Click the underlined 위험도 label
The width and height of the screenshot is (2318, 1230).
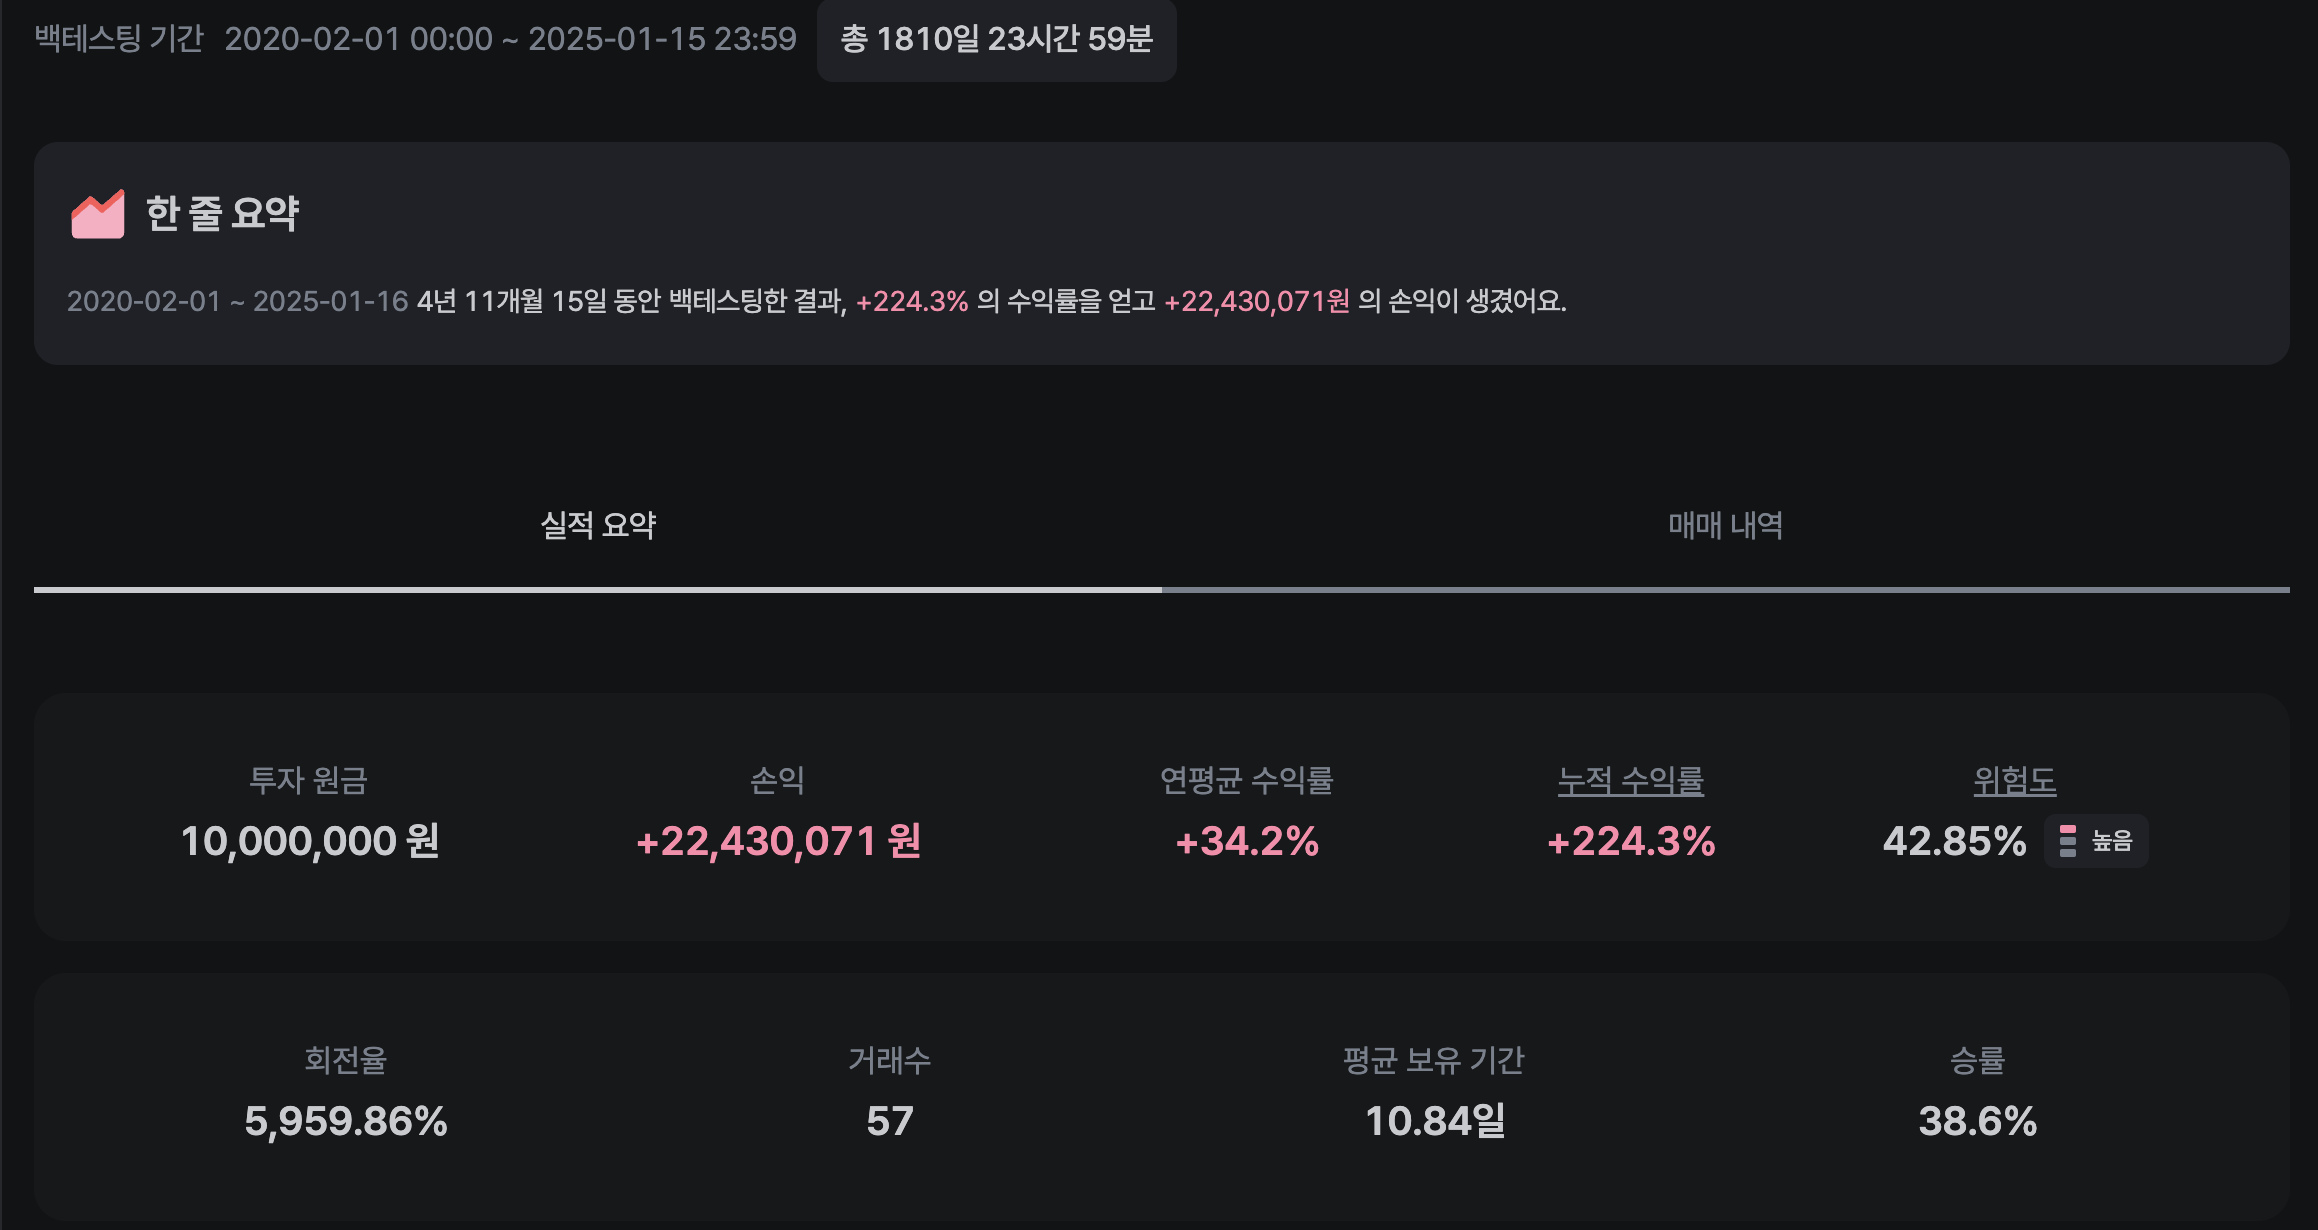click(x=2014, y=780)
